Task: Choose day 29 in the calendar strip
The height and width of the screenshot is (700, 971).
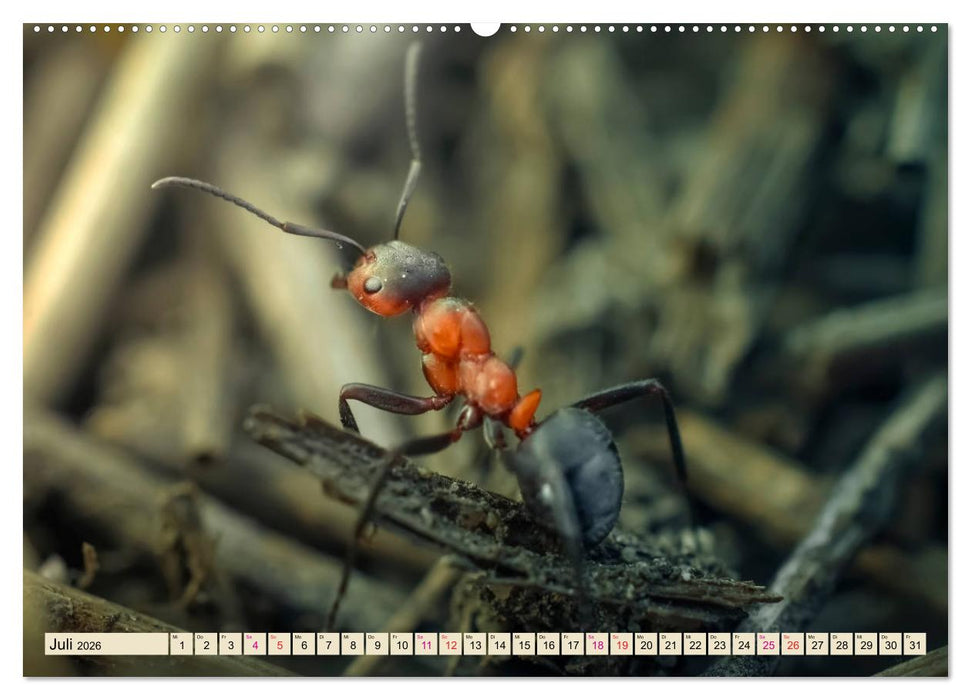Action: tap(866, 644)
